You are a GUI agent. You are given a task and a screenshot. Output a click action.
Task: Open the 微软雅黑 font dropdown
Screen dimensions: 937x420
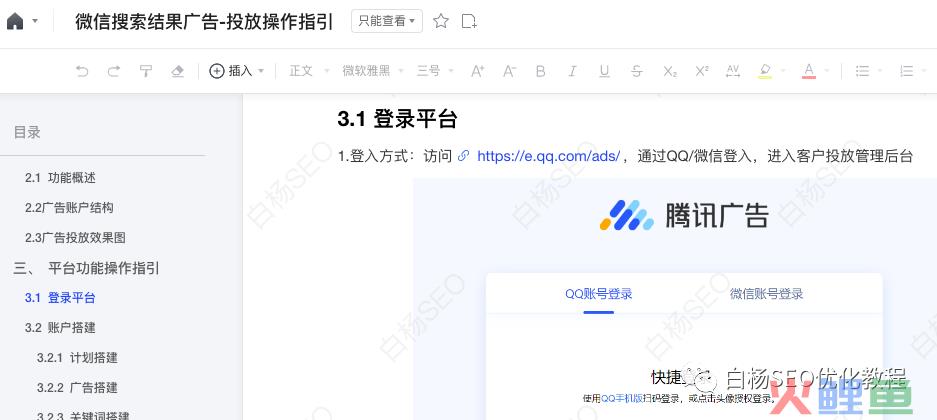(x=372, y=71)
